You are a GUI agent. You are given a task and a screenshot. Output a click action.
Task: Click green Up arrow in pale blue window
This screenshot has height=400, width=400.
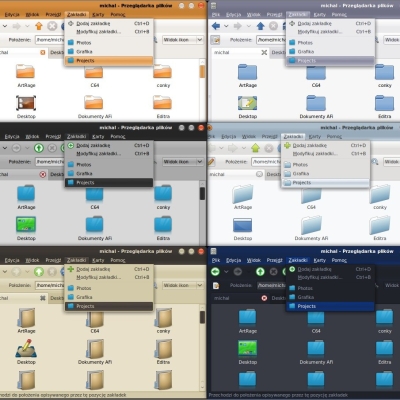pyautogui.click(x=256, y=148)
